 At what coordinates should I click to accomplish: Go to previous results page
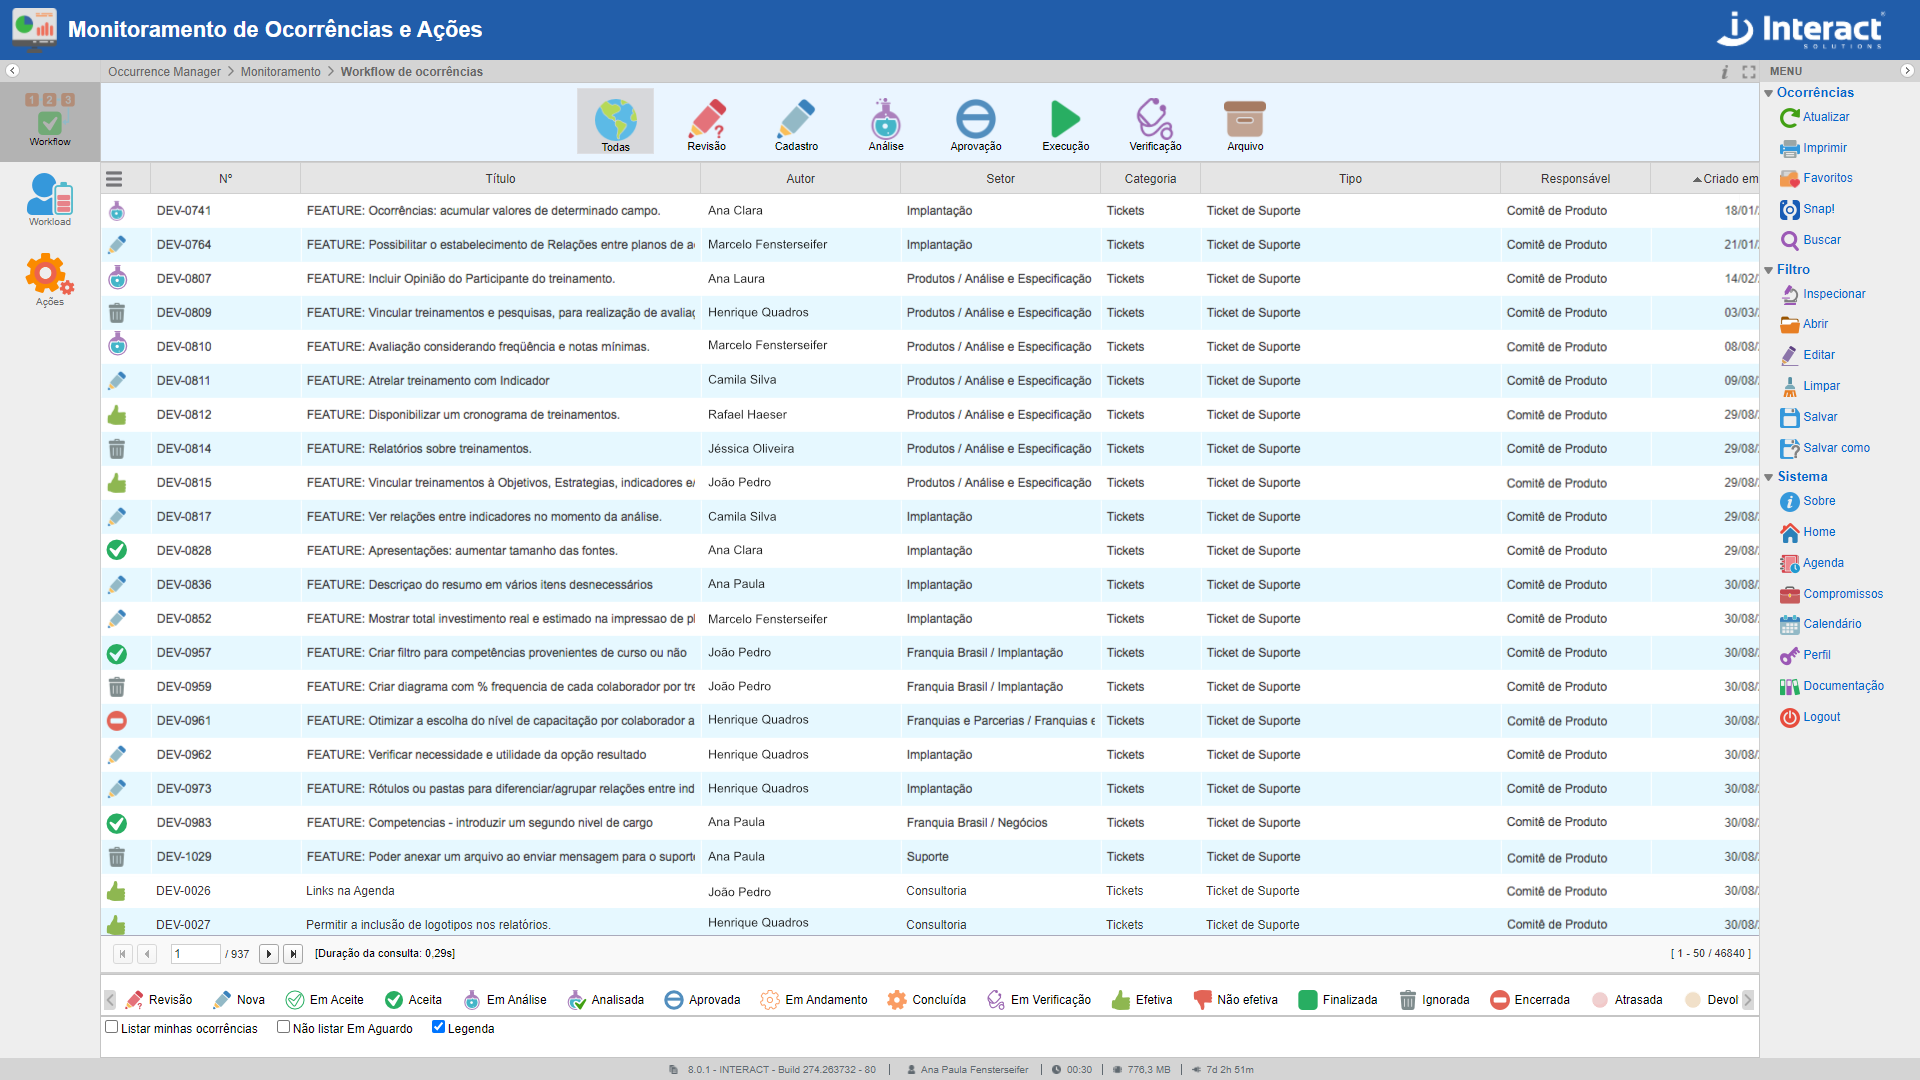147,954
